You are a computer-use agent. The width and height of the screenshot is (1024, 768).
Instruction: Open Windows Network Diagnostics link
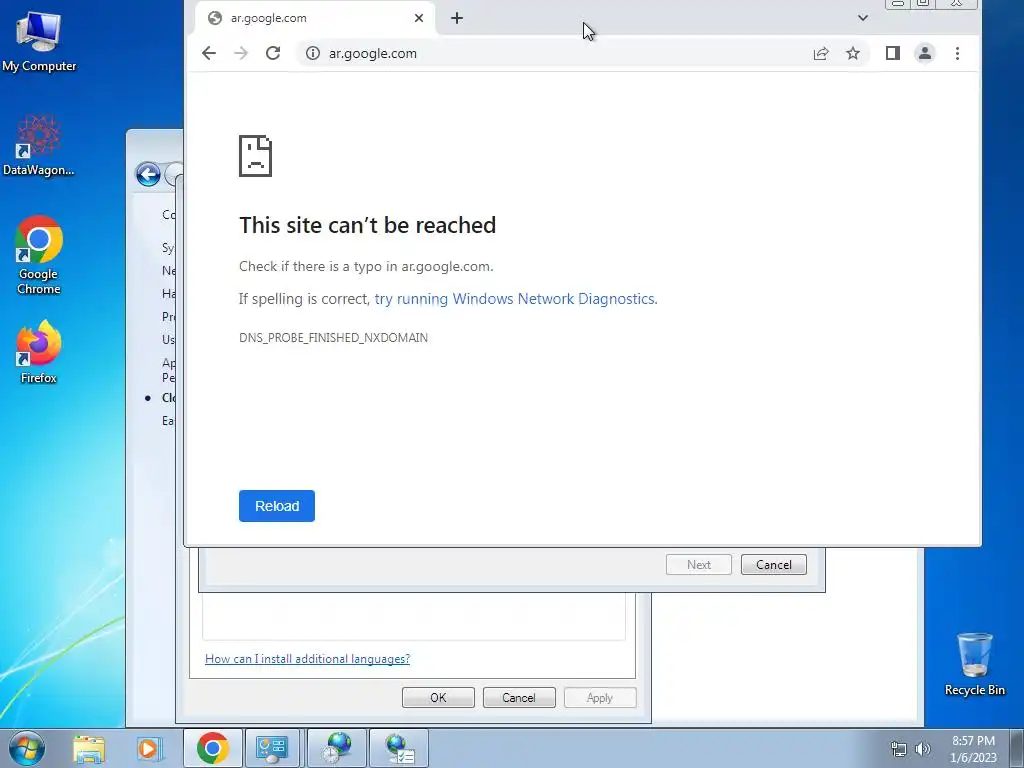[516, 299]
